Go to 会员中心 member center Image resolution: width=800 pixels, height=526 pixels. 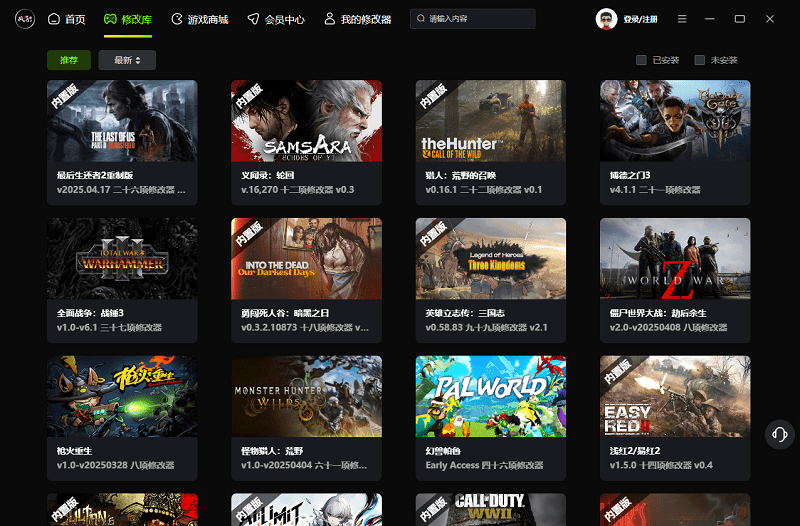275,19
